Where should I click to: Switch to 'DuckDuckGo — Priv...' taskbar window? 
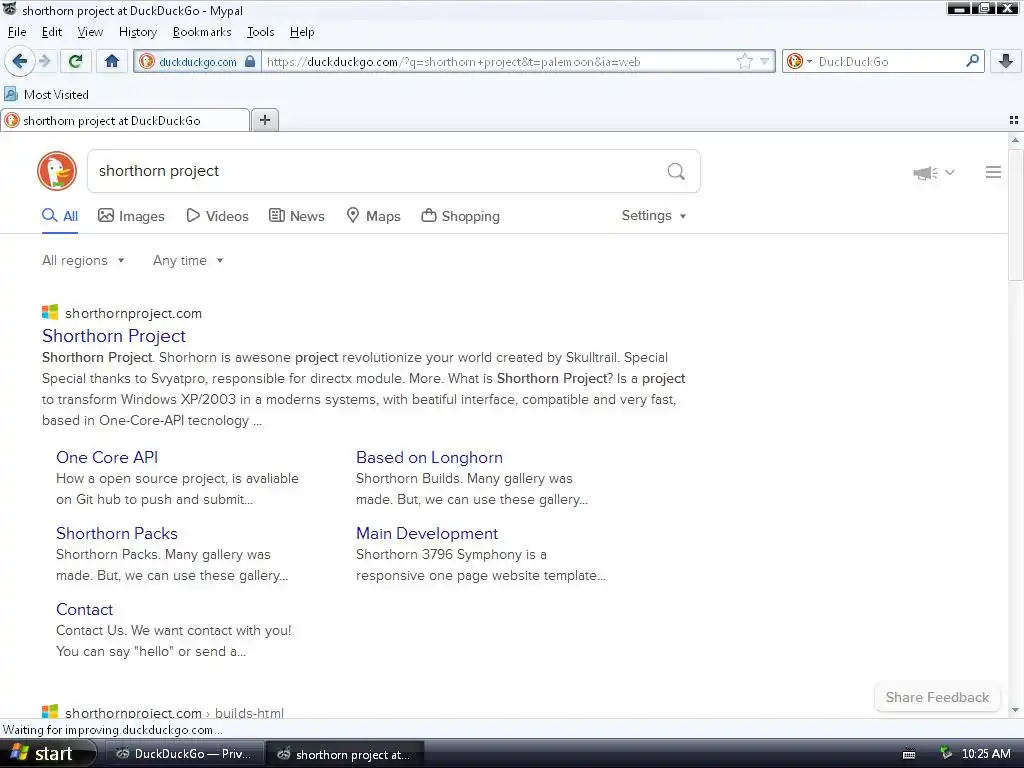click(185, 754)
